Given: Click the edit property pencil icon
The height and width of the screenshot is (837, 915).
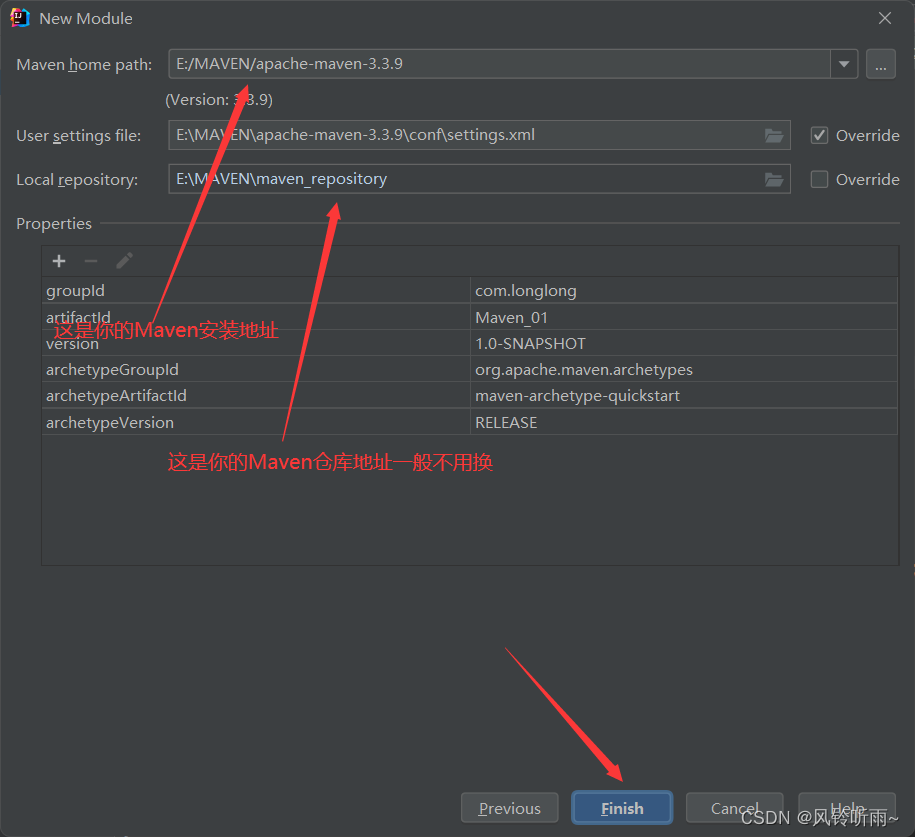Looking at the screenshot, I should pos(124,261).
